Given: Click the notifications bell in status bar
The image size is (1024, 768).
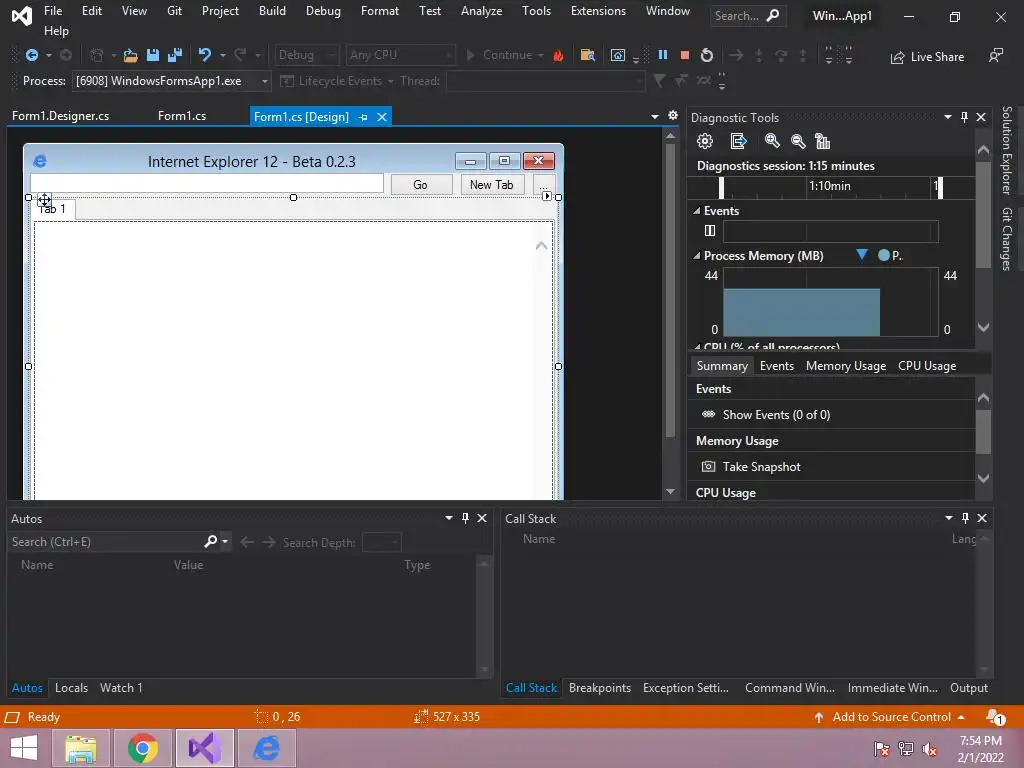Looking at the screenshot, I should click(995, 717).
